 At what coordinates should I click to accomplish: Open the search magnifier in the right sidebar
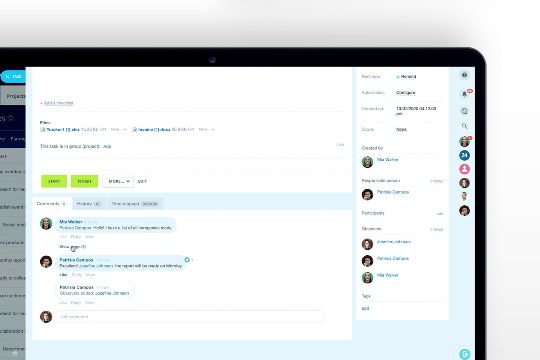coord(464,126)
